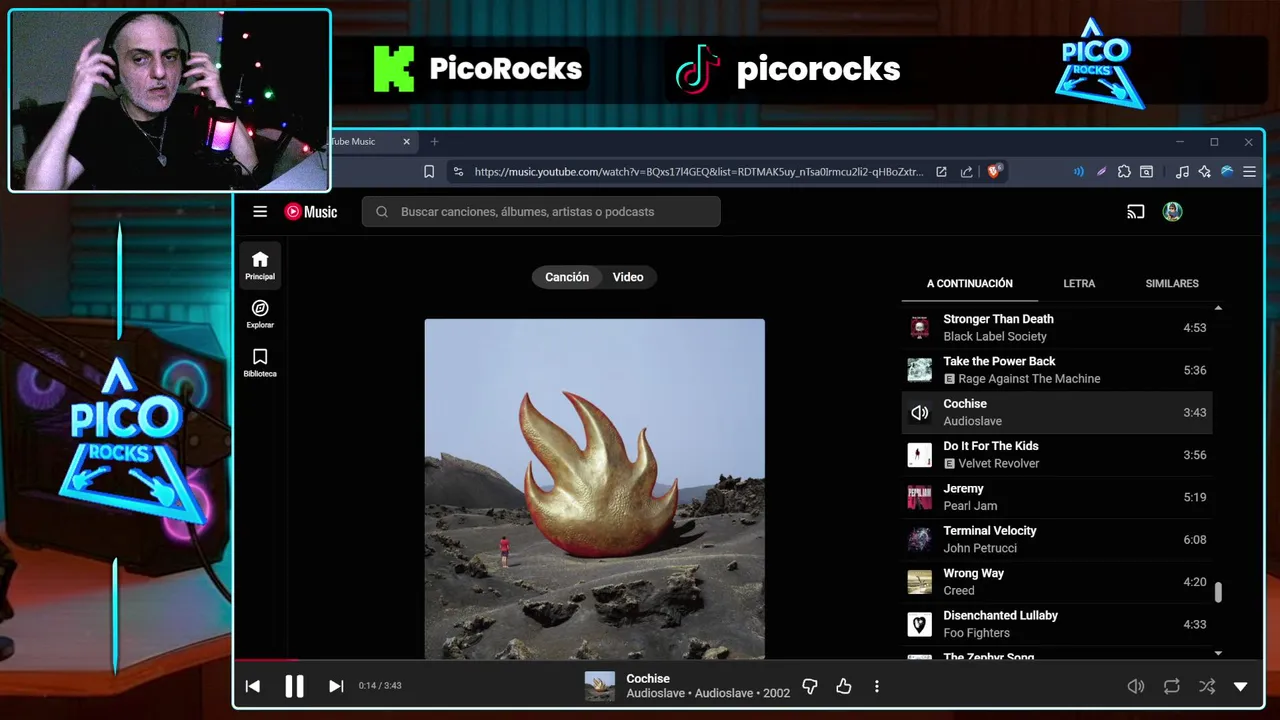Open the account avatar menu
1280x720 pixels.
coord(1173,211)
